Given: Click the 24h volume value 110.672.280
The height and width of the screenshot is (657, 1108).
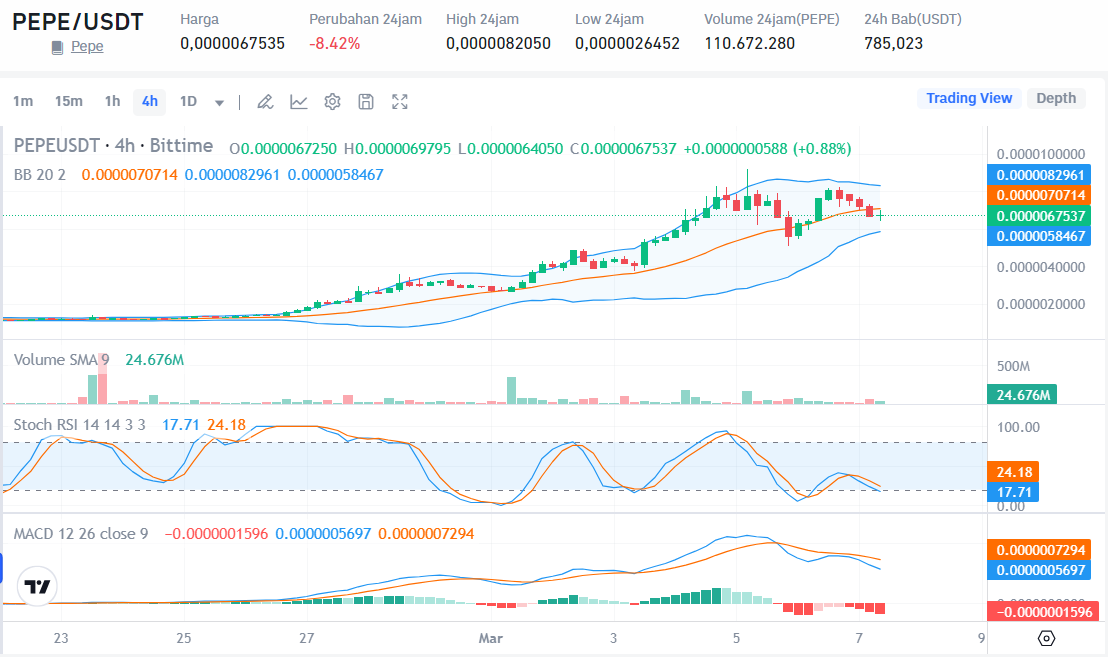Looking at the screenshot, I should click(750, 44).
